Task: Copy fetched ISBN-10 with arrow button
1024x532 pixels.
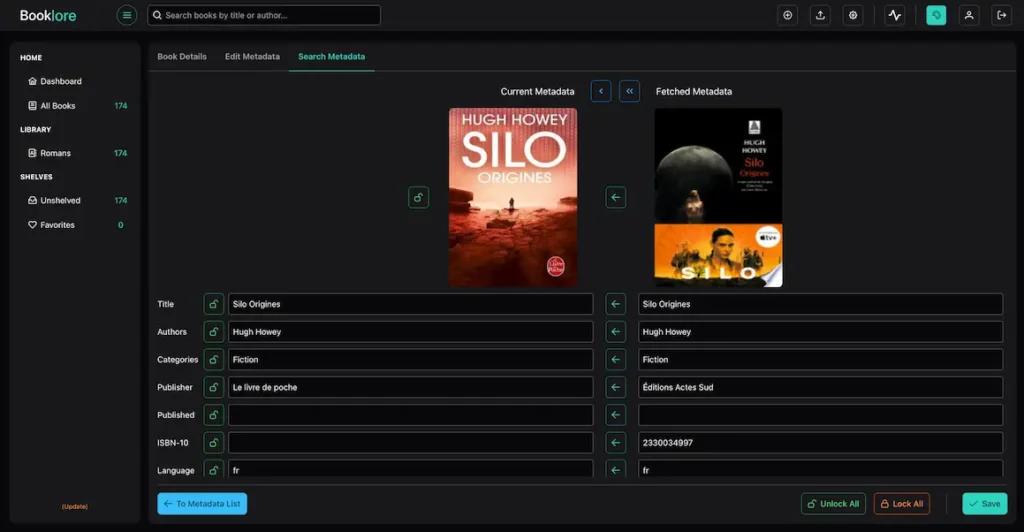Action: click(615, 443)
